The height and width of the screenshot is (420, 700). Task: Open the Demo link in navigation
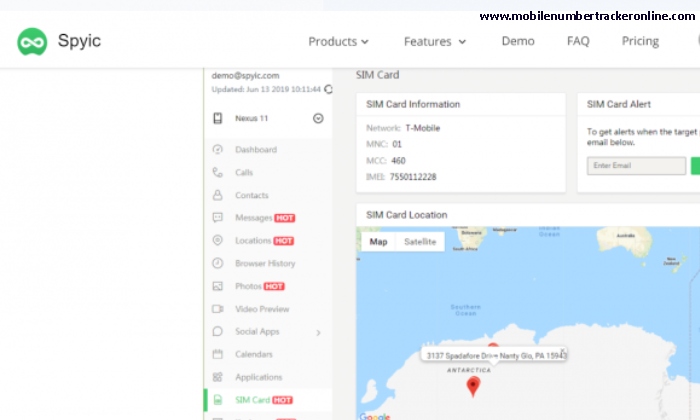tap(518, 42)
